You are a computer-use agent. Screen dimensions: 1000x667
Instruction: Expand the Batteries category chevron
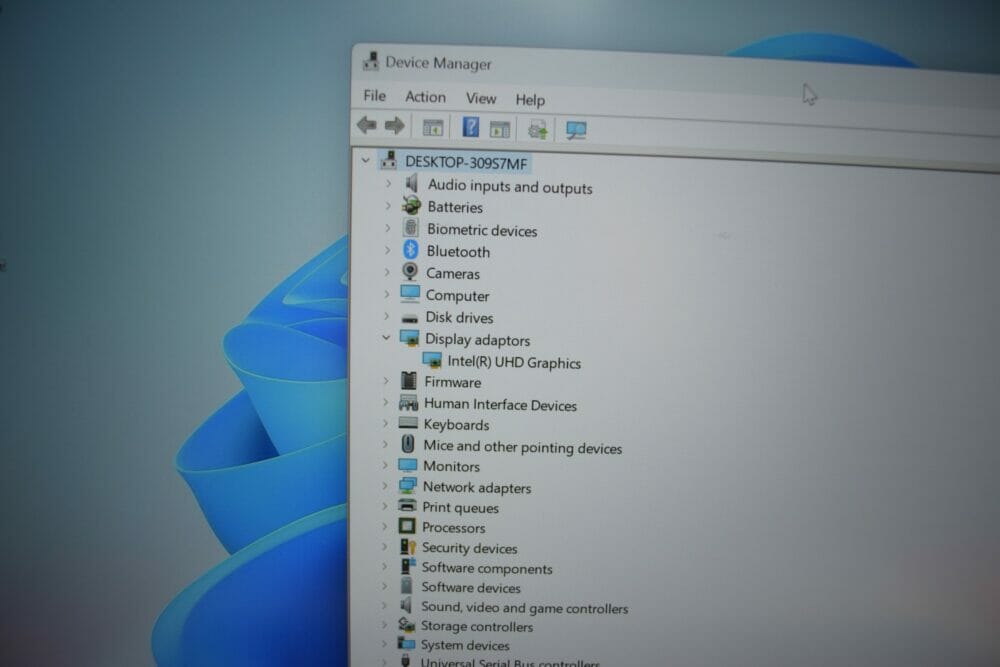[388, 205]
